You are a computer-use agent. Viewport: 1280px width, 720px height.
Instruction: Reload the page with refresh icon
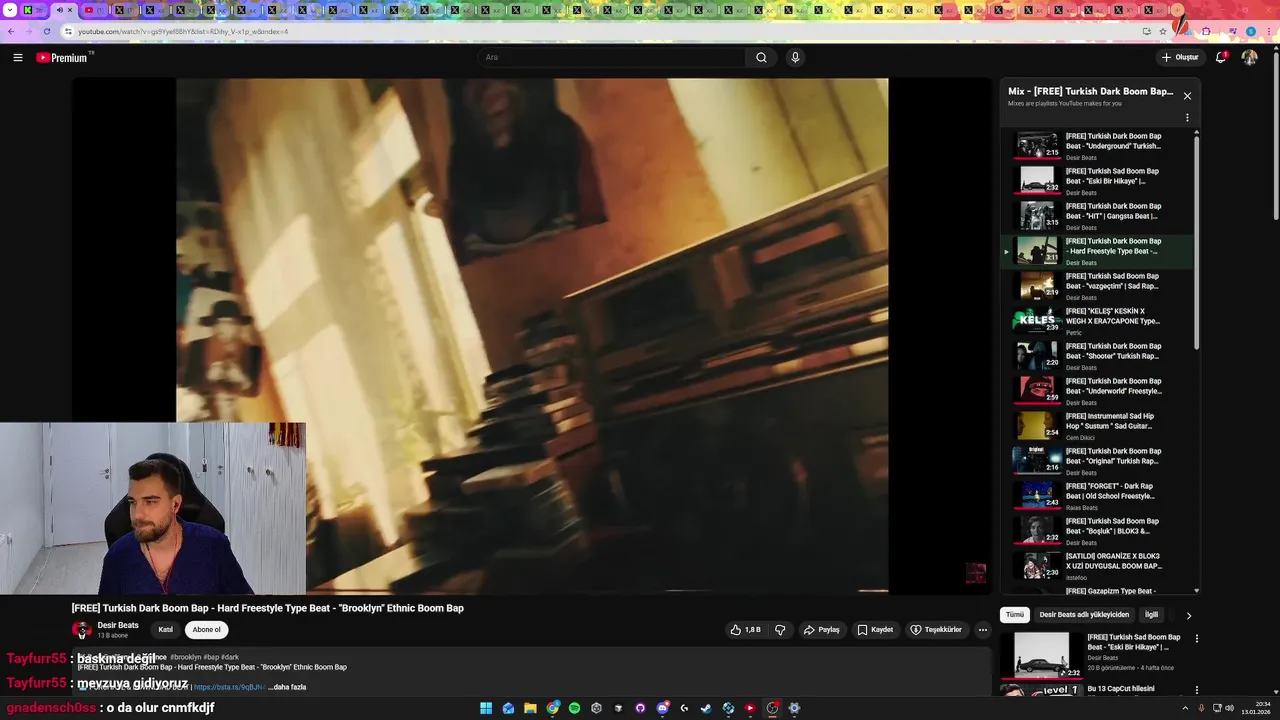click(46, 31)
